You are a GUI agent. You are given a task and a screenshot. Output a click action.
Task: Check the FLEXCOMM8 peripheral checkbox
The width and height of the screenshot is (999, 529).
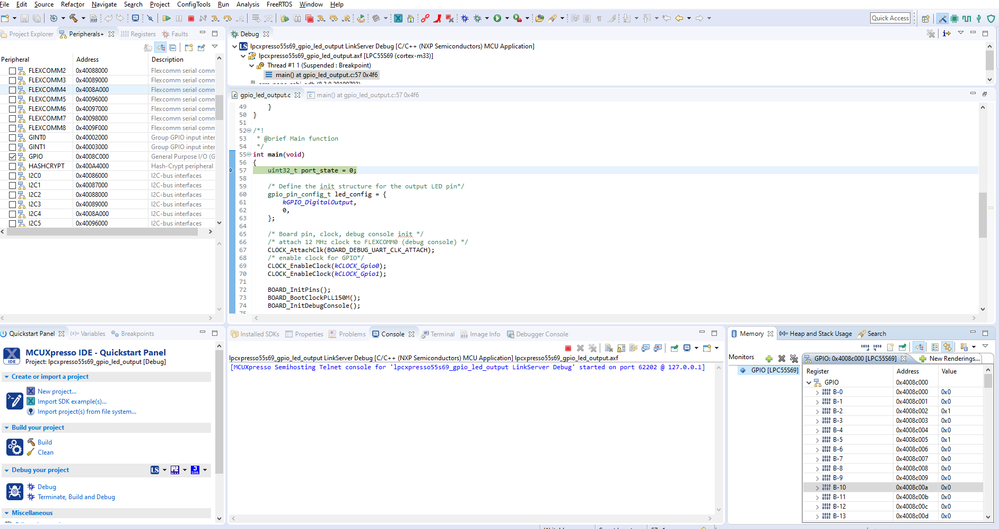(12, 127)
